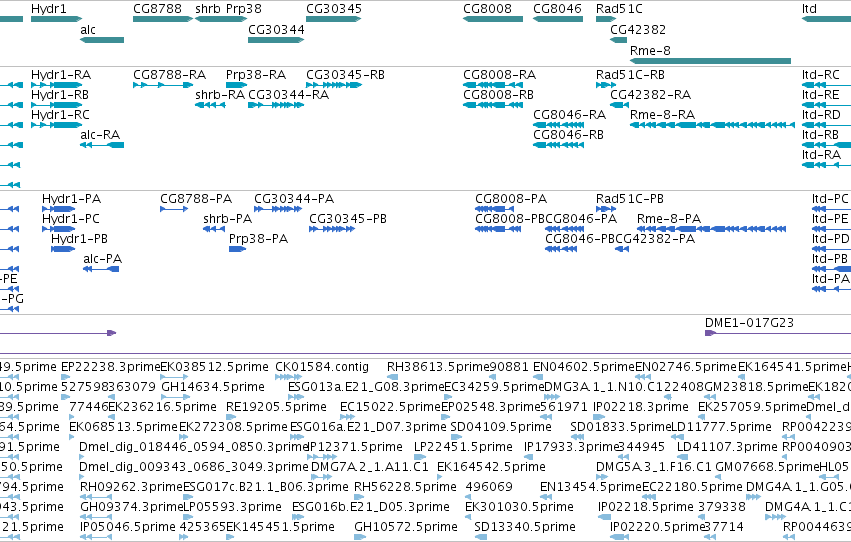Select the Hydr1-RC transcript
This screenshot has height=542, width=851.
(56, 125)
